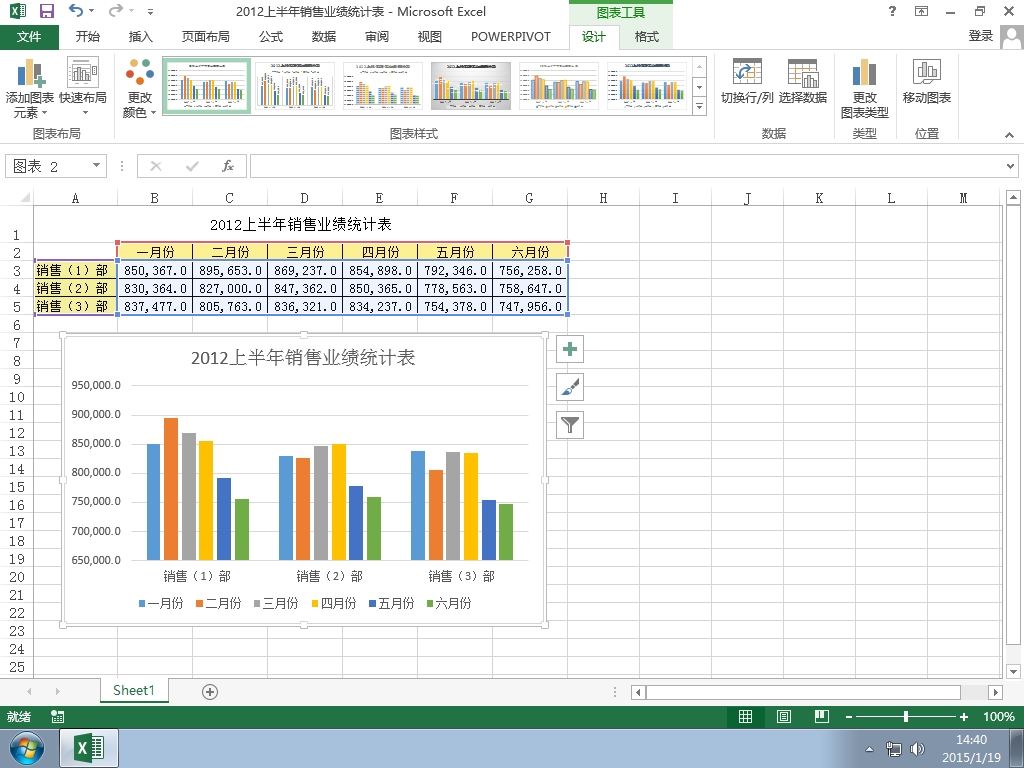
Task: Open Quick Layout (快速布局)
Action: (x=83, y=88)
